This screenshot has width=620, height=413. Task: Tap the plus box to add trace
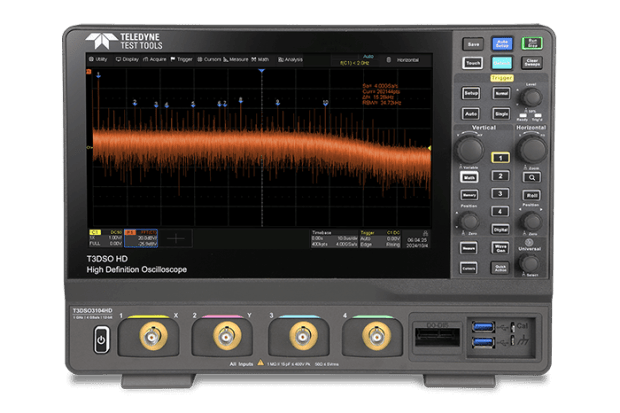click(176, 238)
